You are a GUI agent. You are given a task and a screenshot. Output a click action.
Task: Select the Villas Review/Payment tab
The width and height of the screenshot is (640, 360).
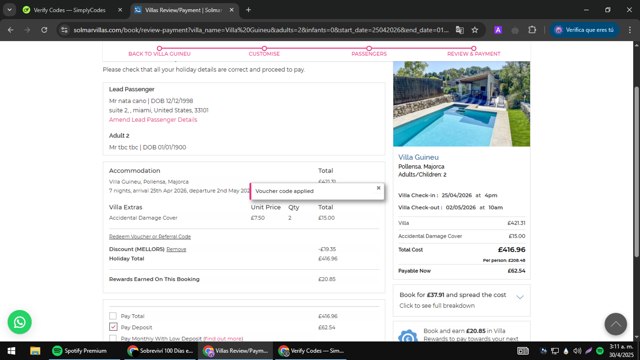184,10
